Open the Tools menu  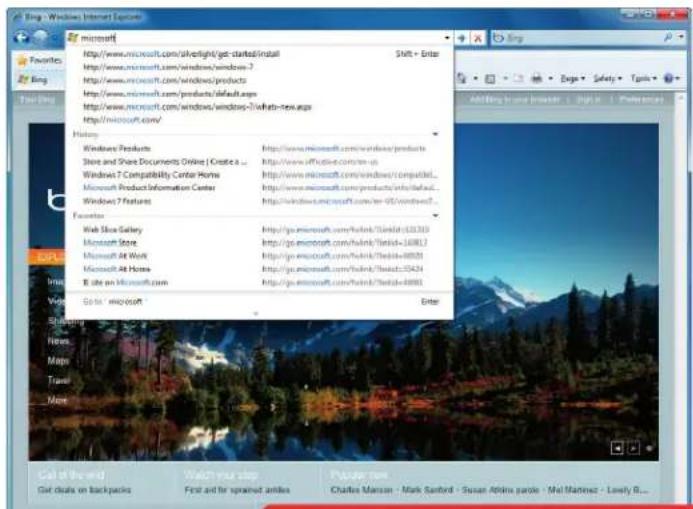pyautogui.click(x=644, y=79)
